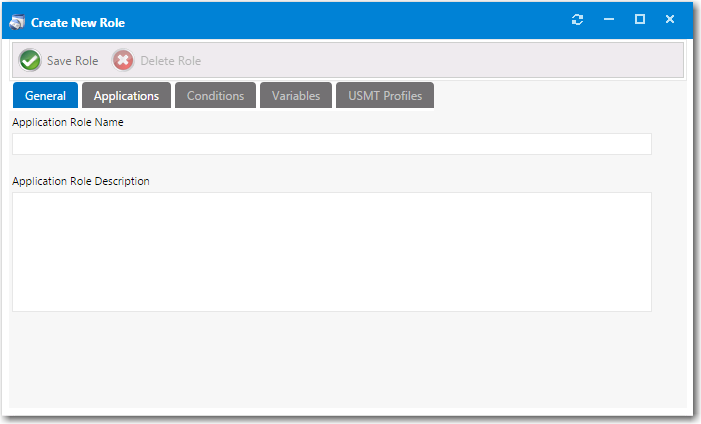Click the Save Role text label

[x=73, y=61]
